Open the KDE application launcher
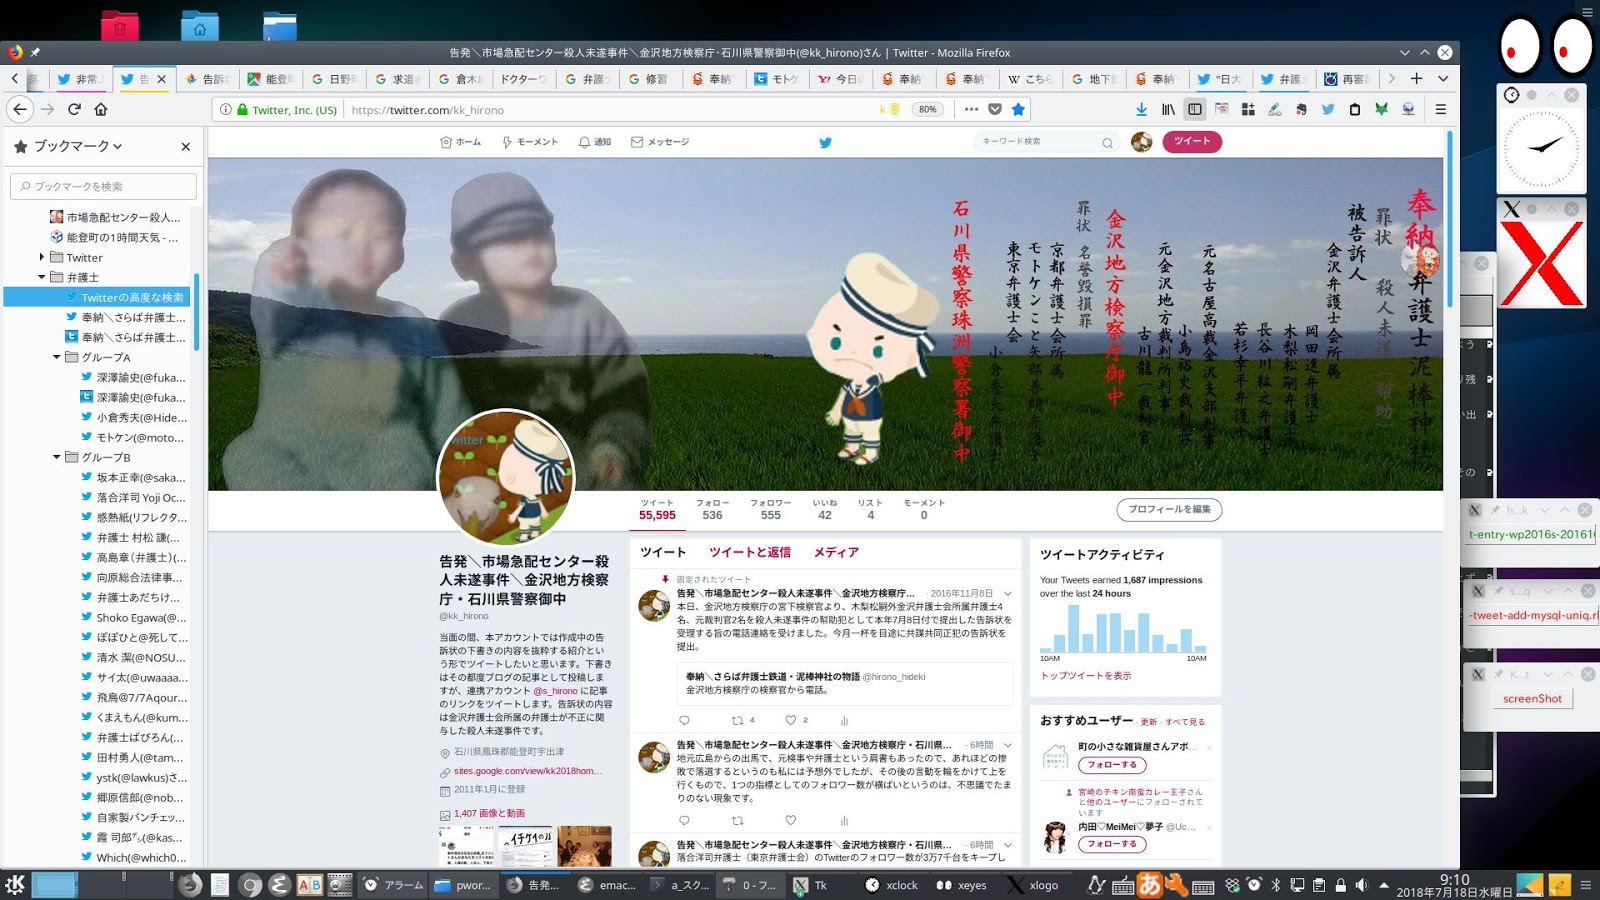1600x900 pixels. click(15, 884)
